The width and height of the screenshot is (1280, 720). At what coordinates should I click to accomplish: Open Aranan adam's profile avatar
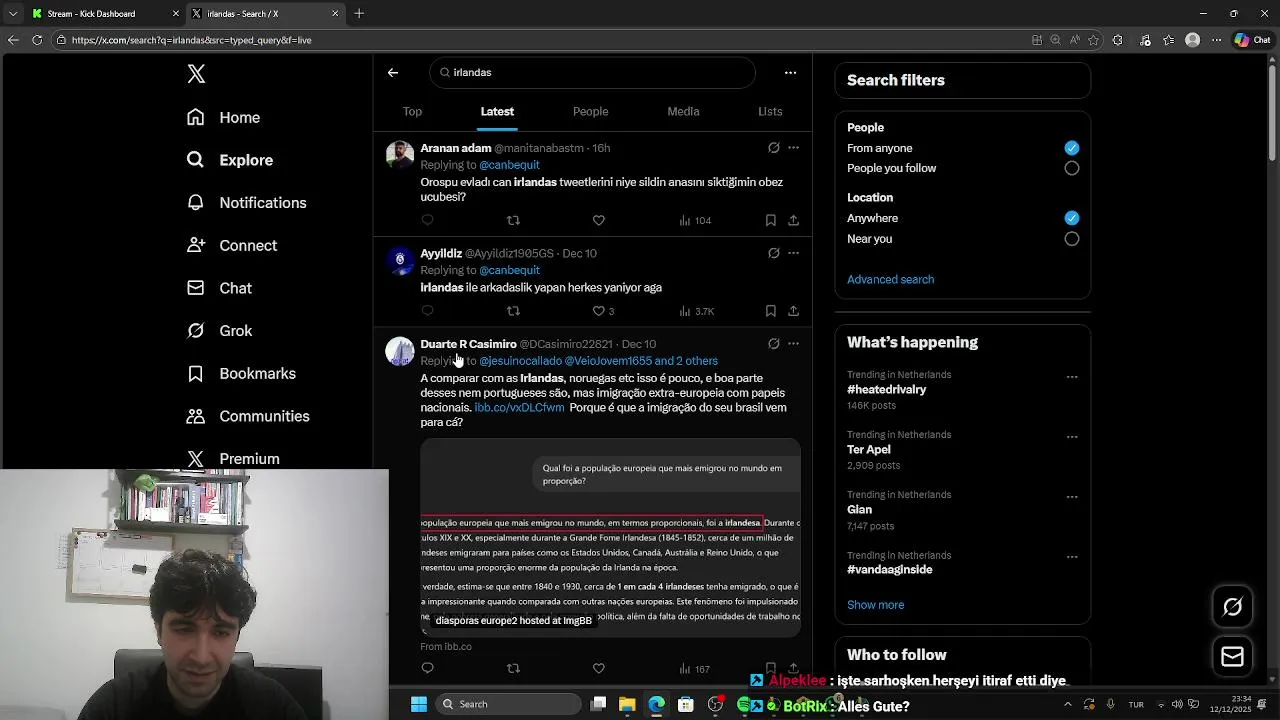point(400,154)
